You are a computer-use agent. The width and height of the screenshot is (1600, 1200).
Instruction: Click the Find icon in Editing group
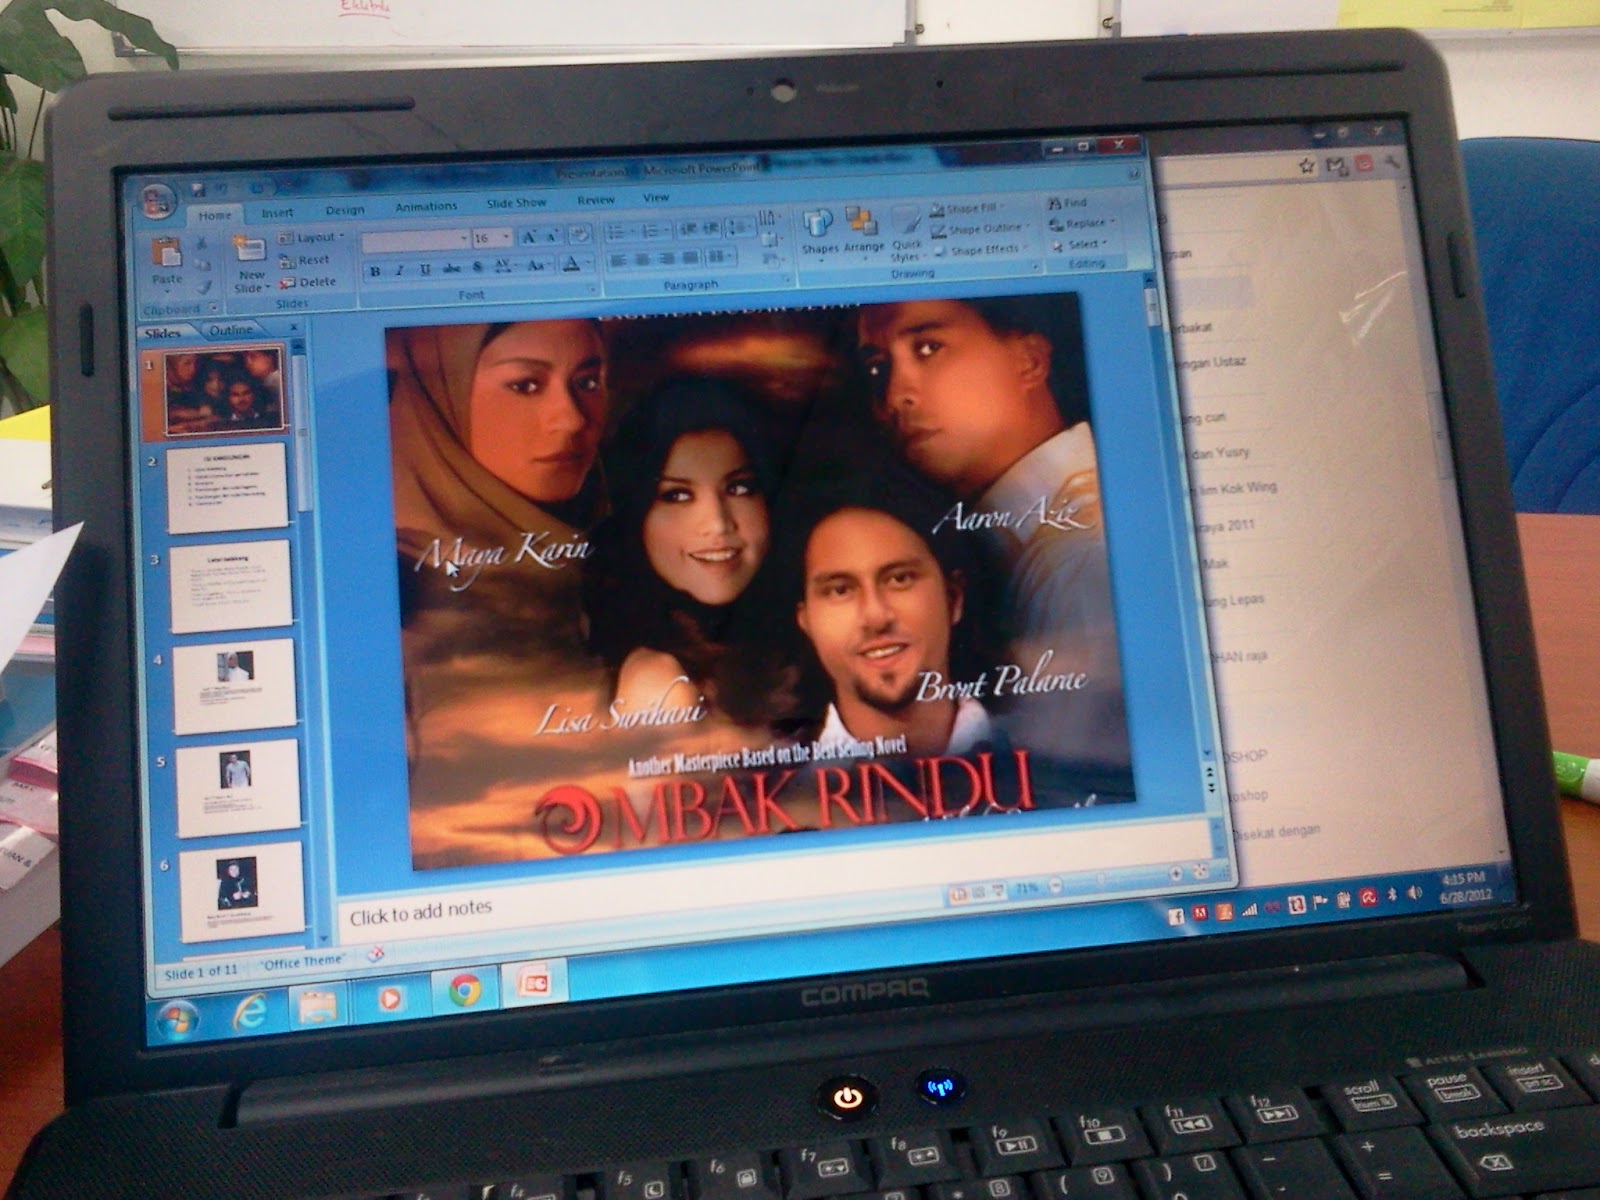point(1066,203)
